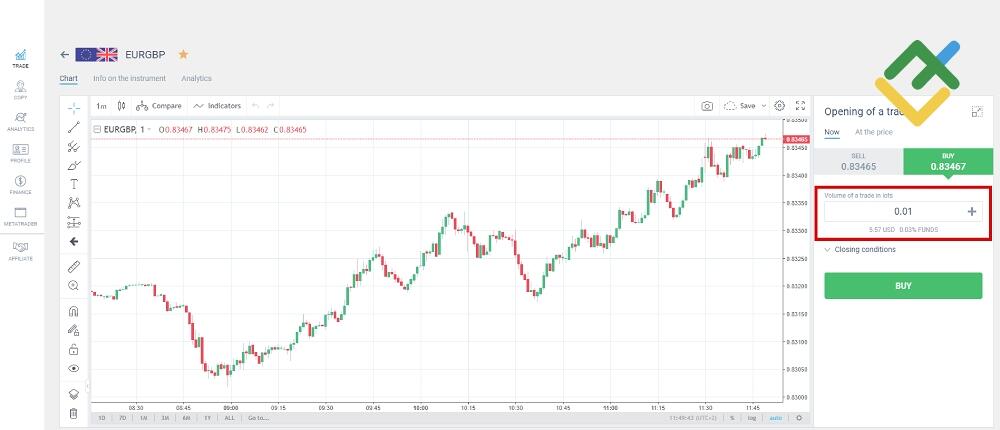
Task: Click the trade volume input field
Action: [895, 211]
